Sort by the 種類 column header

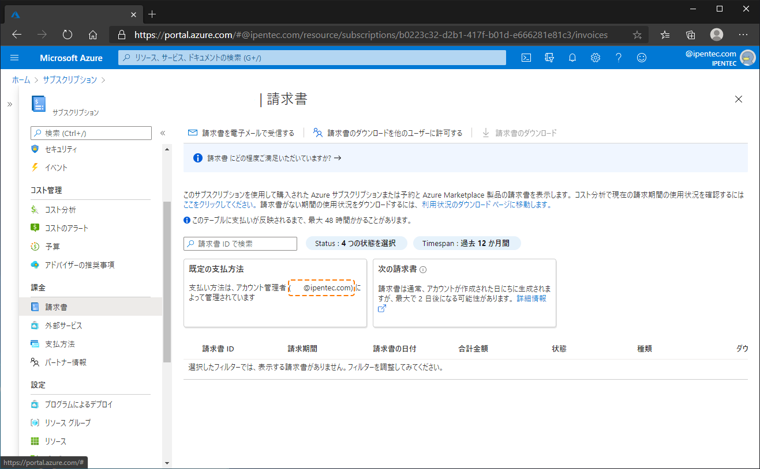pos(644,348)
